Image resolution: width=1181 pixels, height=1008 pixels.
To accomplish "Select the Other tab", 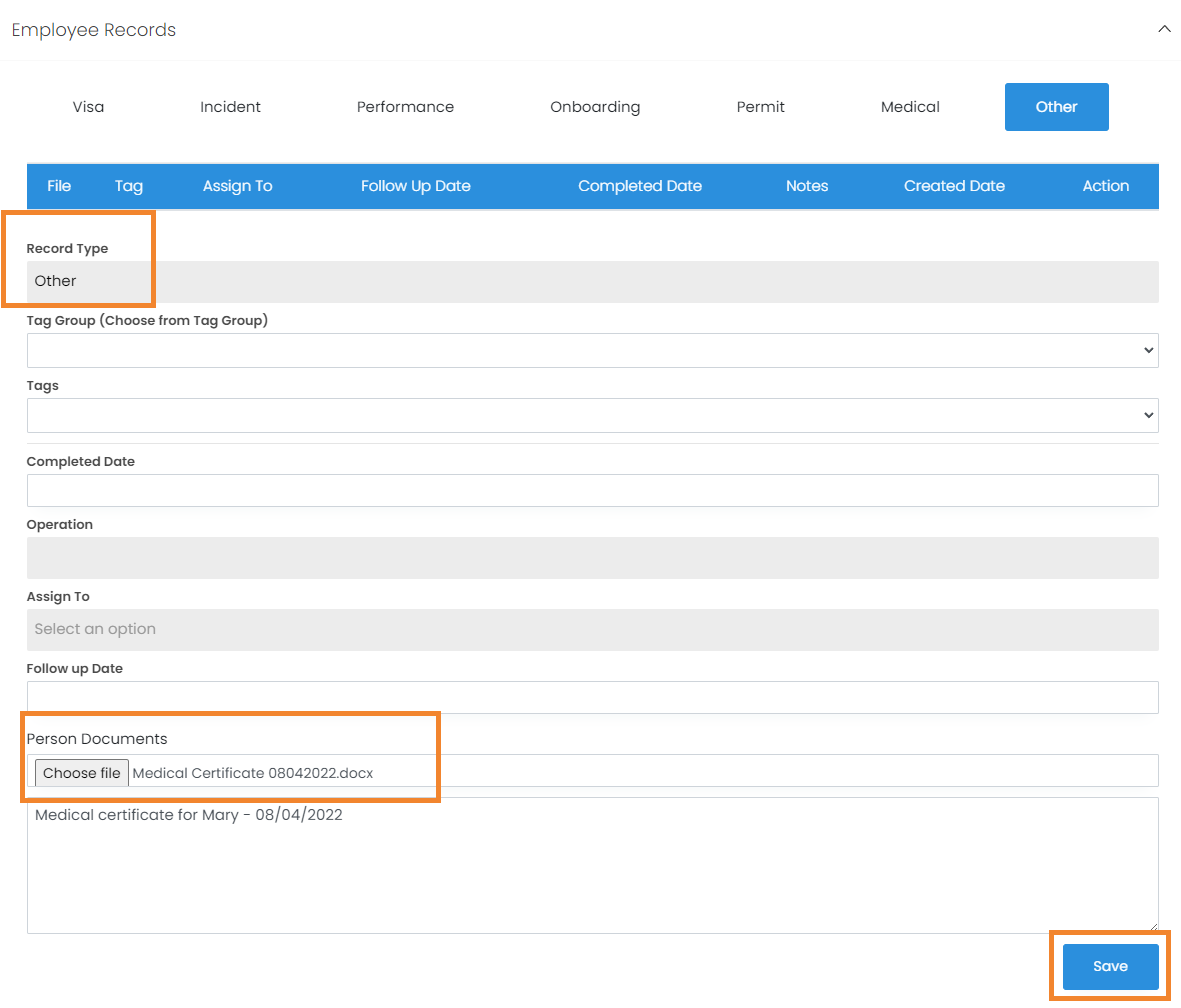I will point(1056,107).
